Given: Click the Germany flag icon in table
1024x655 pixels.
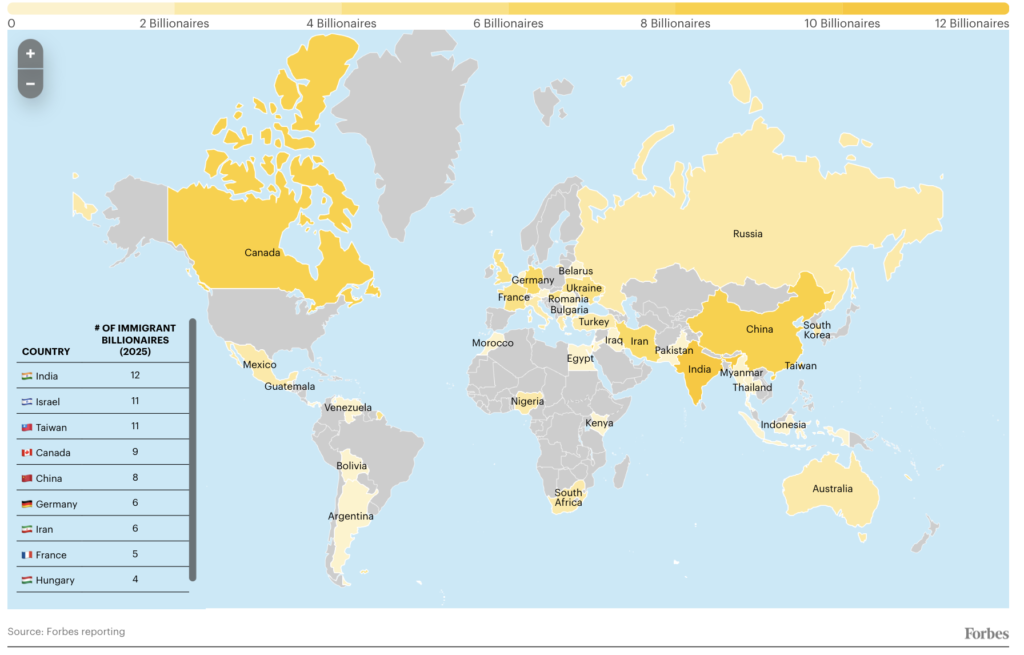Looking at the screenshot, I should pyautogui.click(x=26, y=504).
